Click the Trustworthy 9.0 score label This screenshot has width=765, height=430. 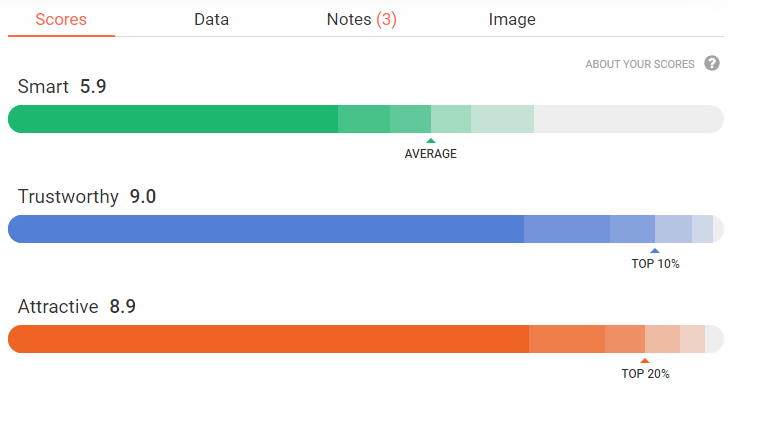click(87, 197)
